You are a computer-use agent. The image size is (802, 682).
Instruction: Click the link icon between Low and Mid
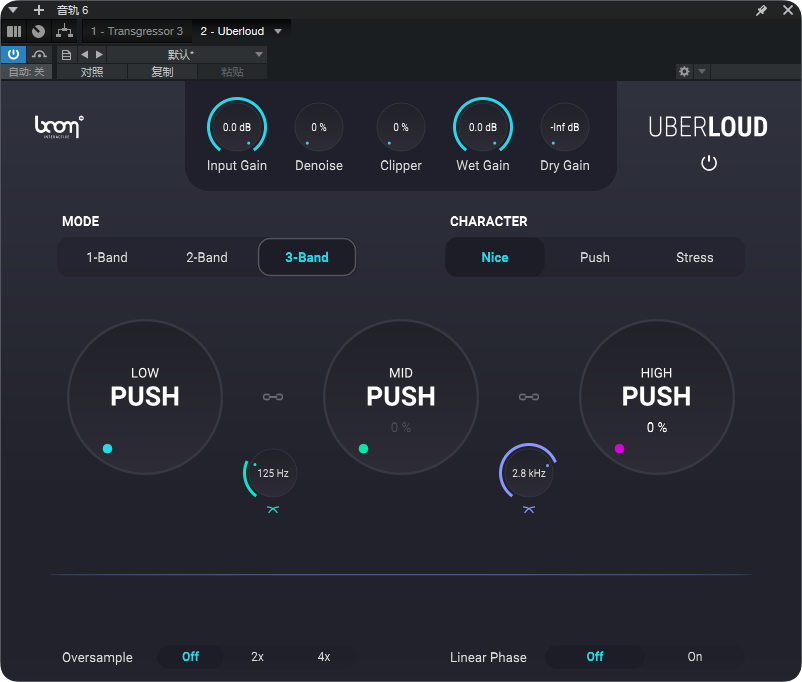click(273, 397)
